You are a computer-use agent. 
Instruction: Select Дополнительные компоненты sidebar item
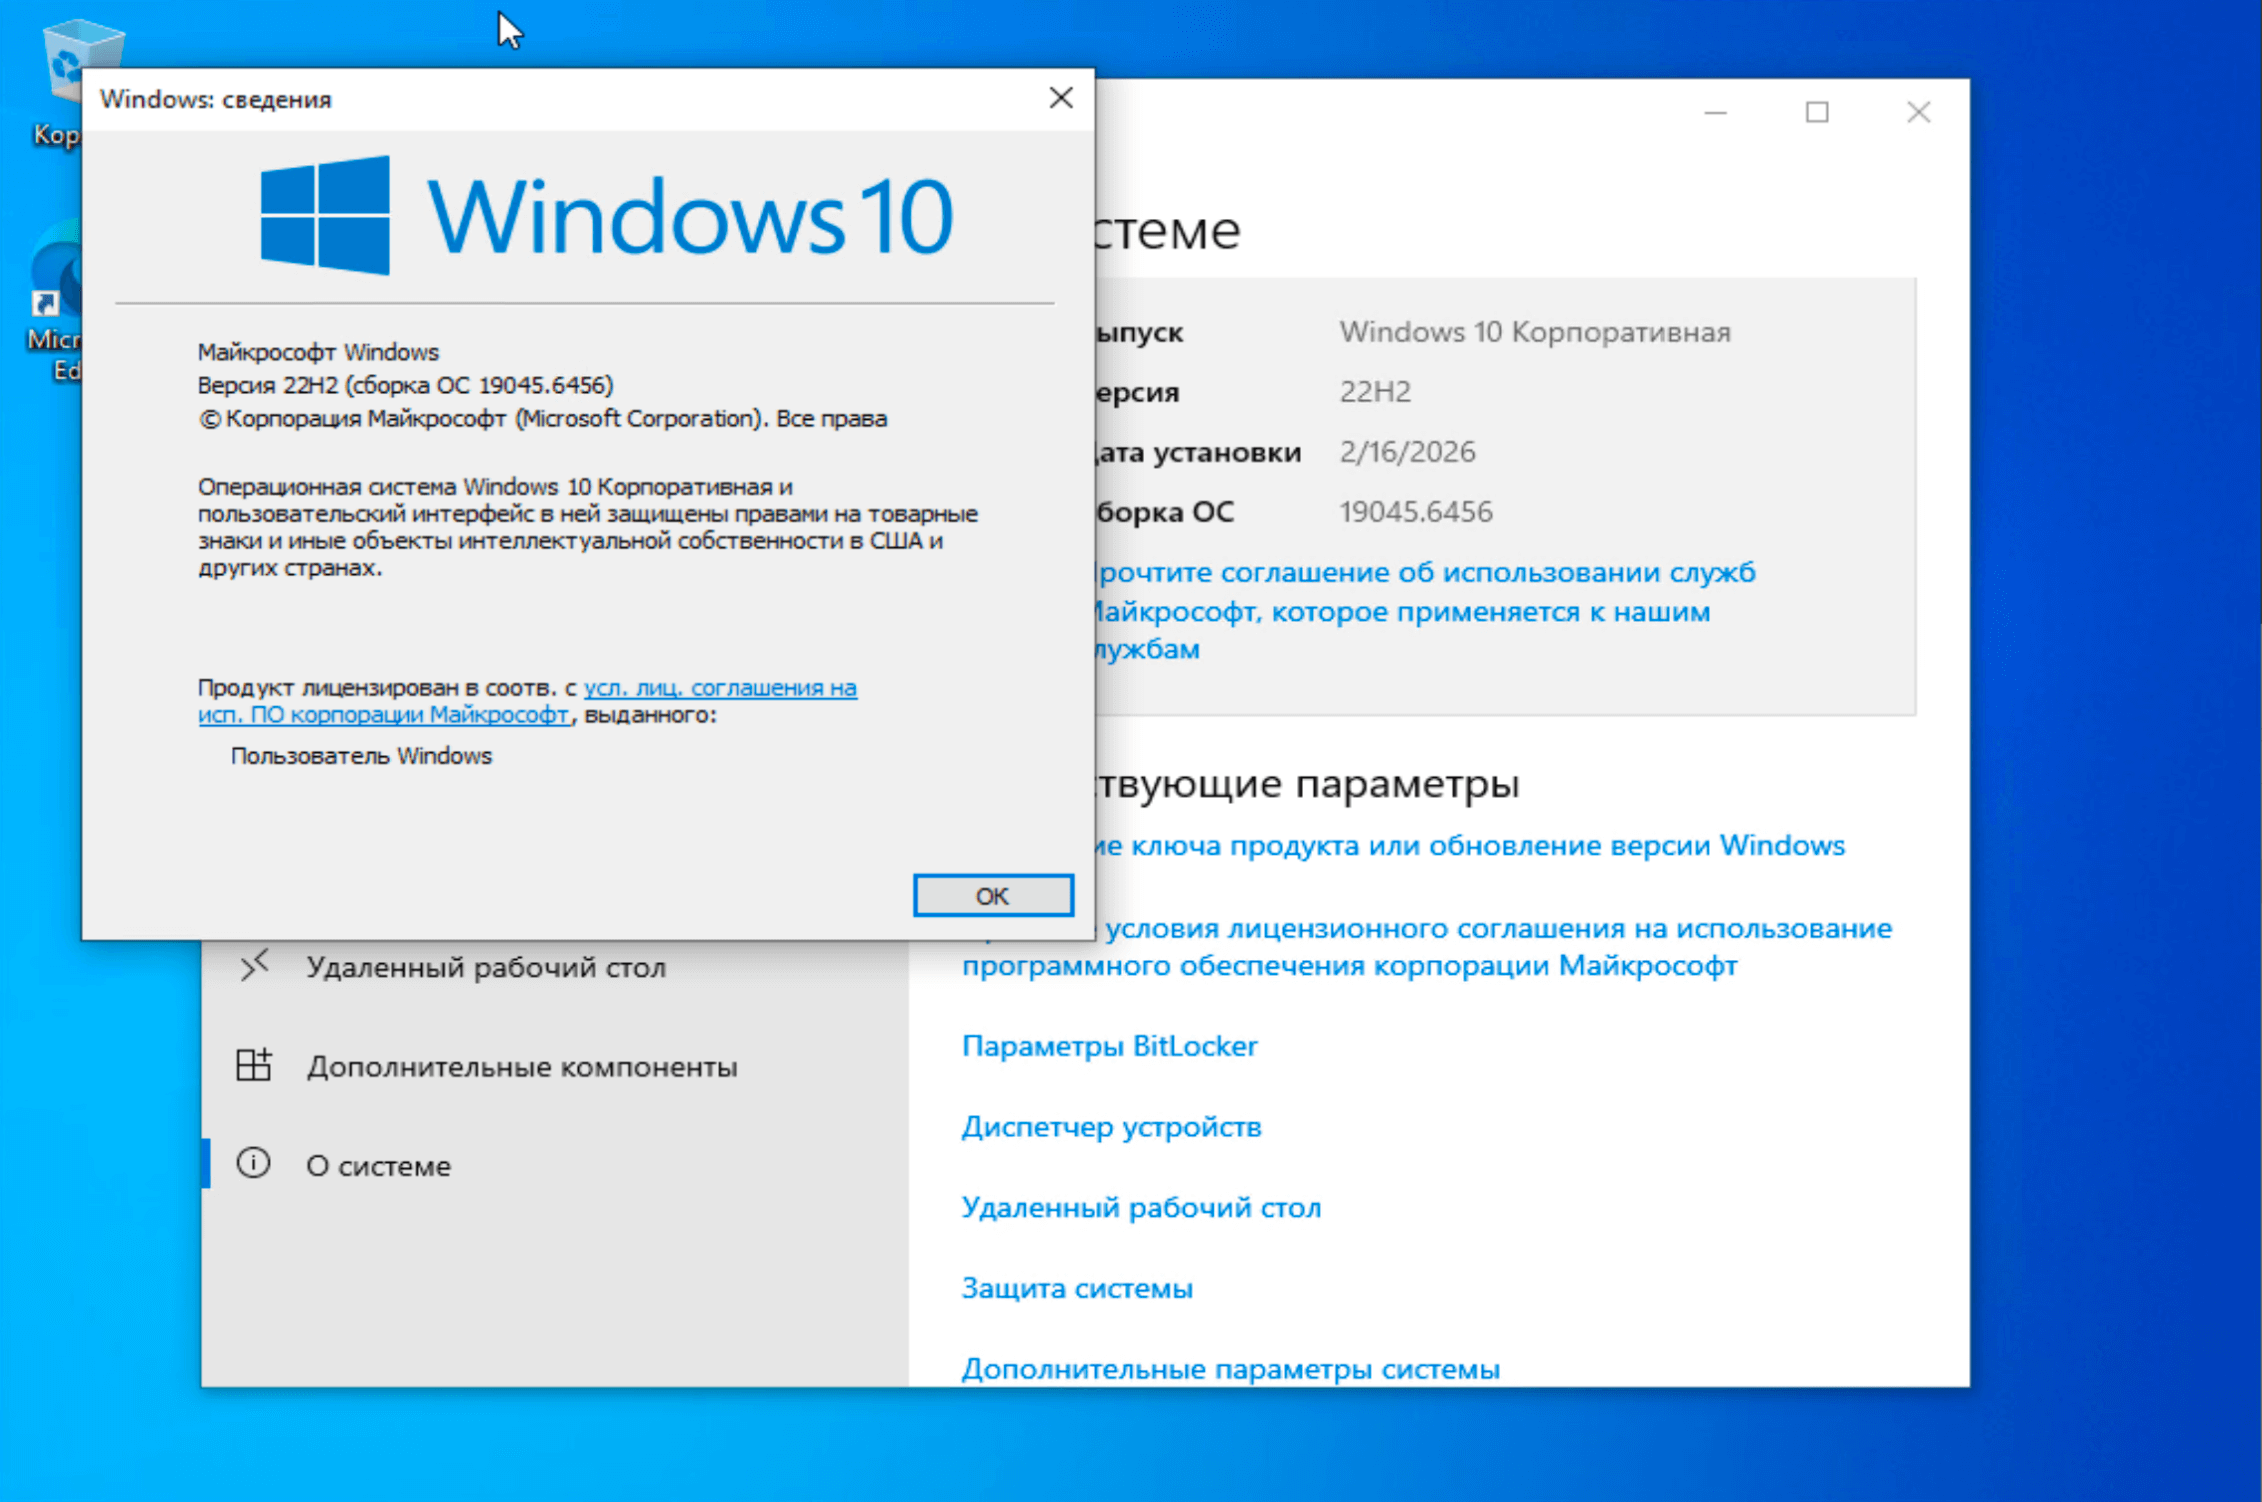(x=521, y=1066)
